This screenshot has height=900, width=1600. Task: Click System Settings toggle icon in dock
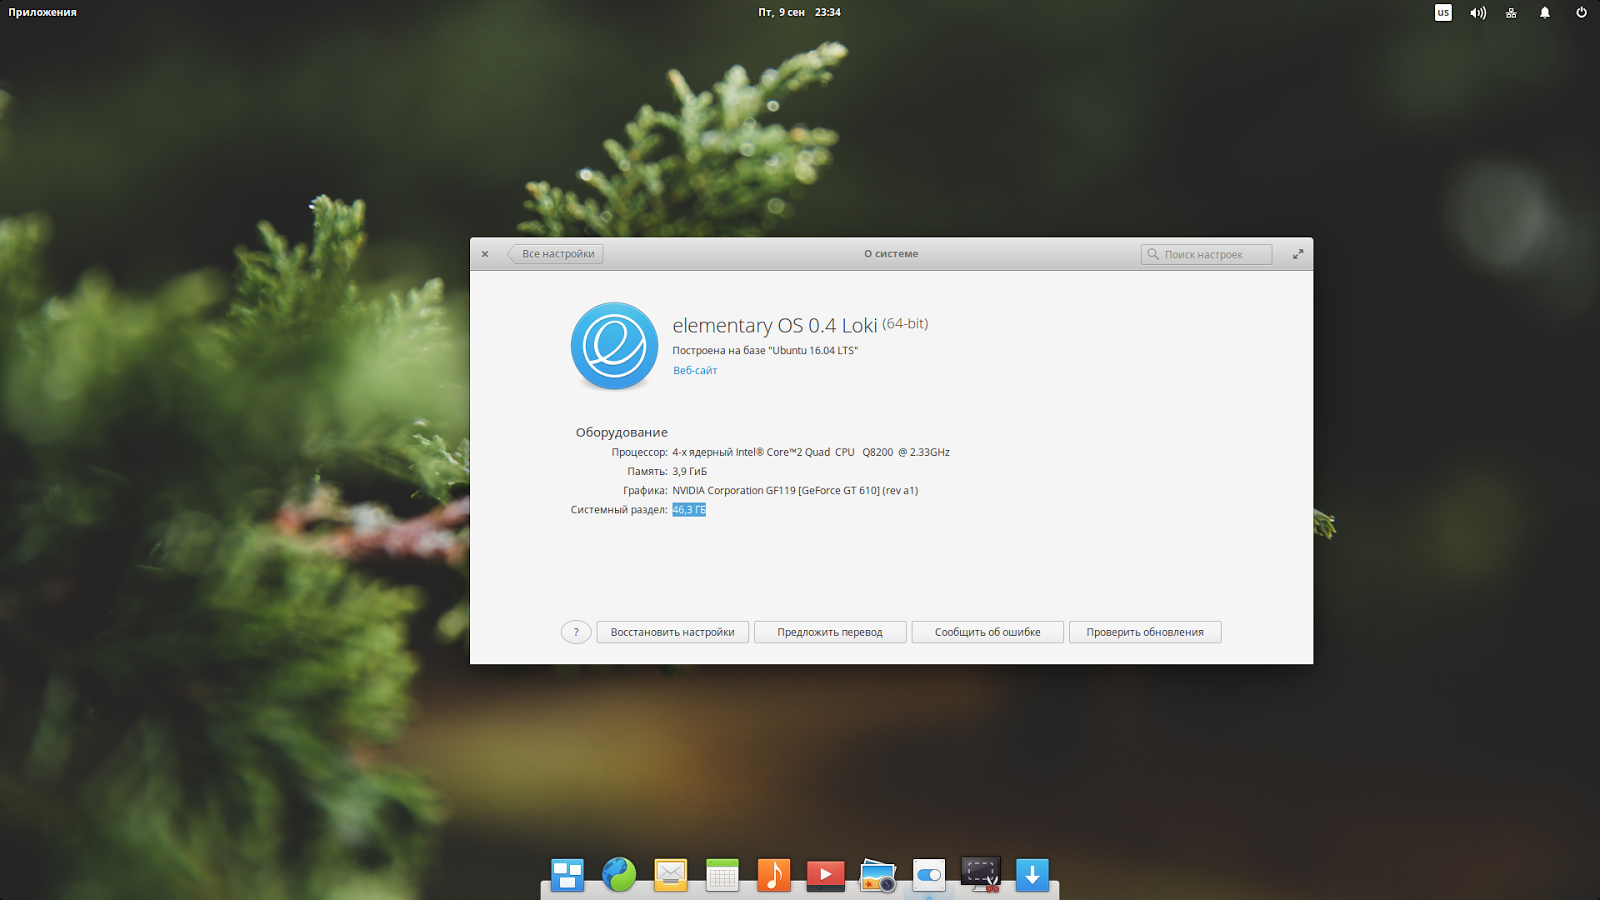pos(929,875)
